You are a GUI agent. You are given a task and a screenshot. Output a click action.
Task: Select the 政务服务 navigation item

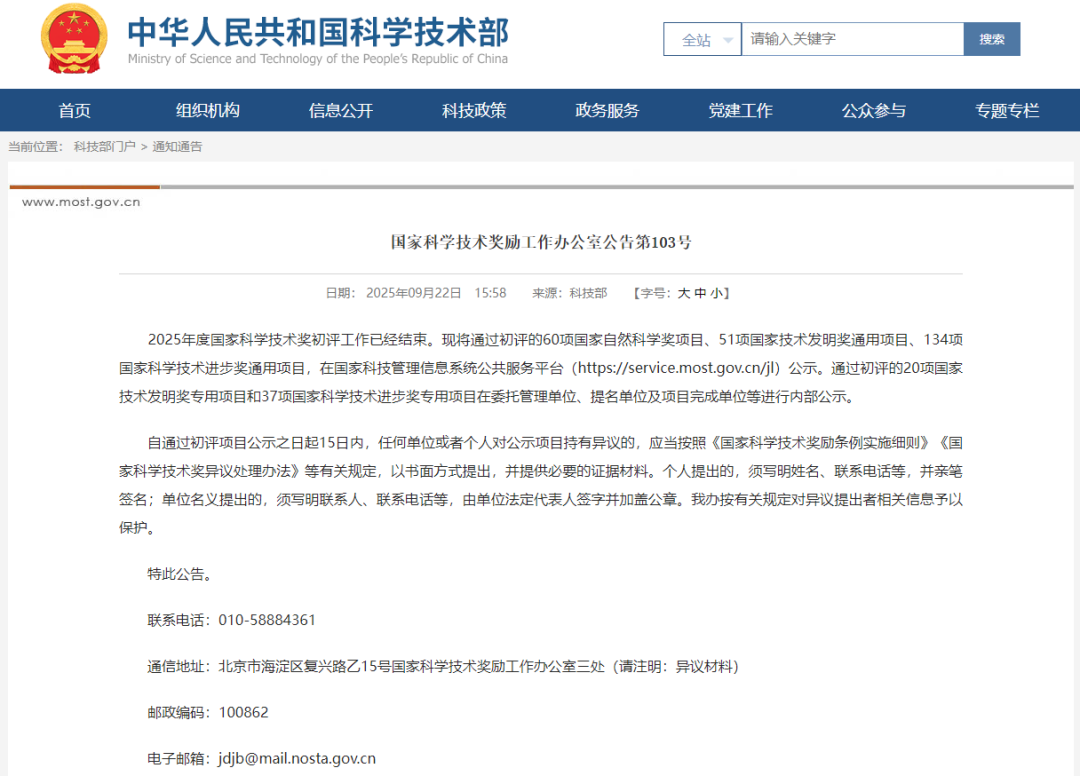pyautogui.click(x=607, y=110)
